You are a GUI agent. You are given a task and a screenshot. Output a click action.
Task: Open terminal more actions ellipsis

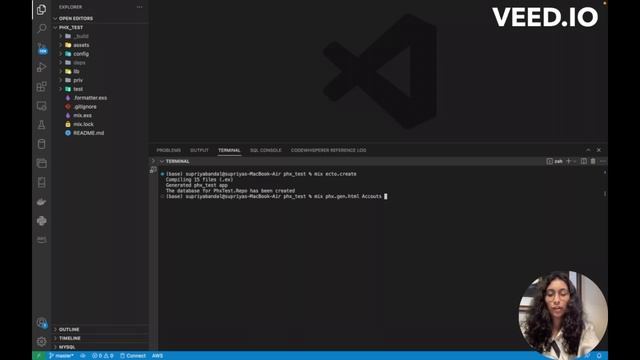point(602,161)
